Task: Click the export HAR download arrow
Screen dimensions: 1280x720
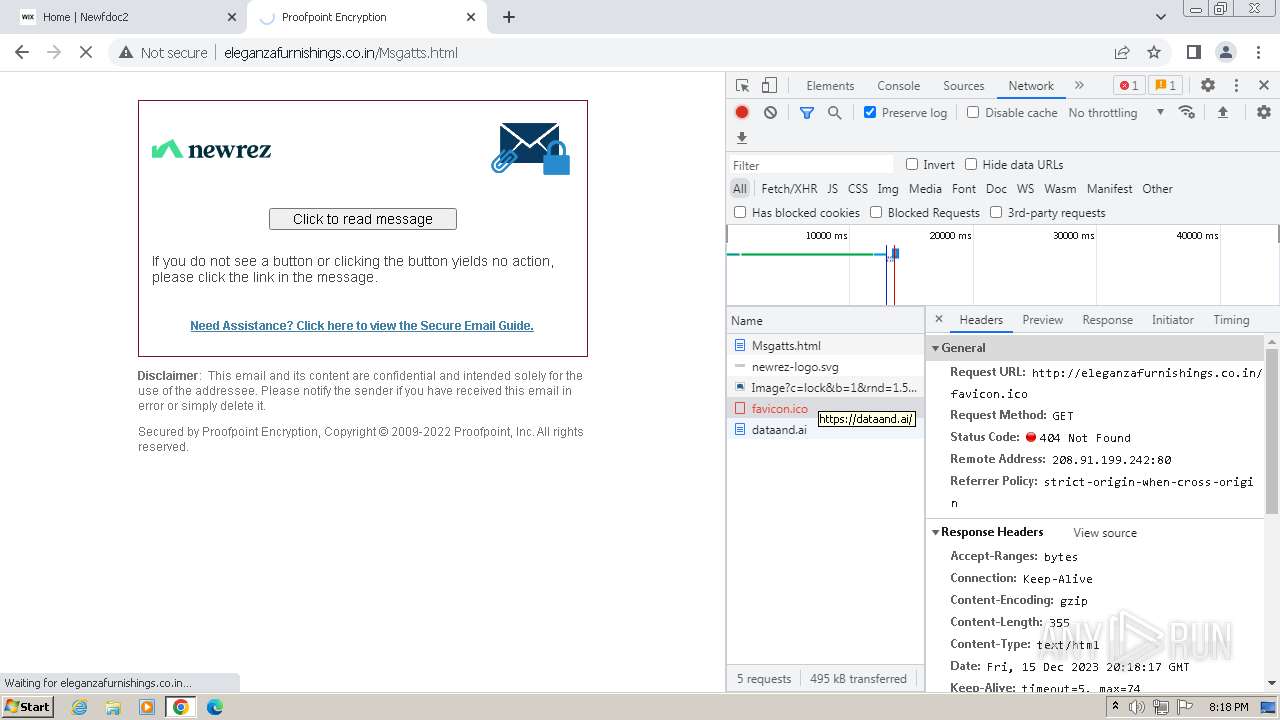Action: click(x=742, y=138)
